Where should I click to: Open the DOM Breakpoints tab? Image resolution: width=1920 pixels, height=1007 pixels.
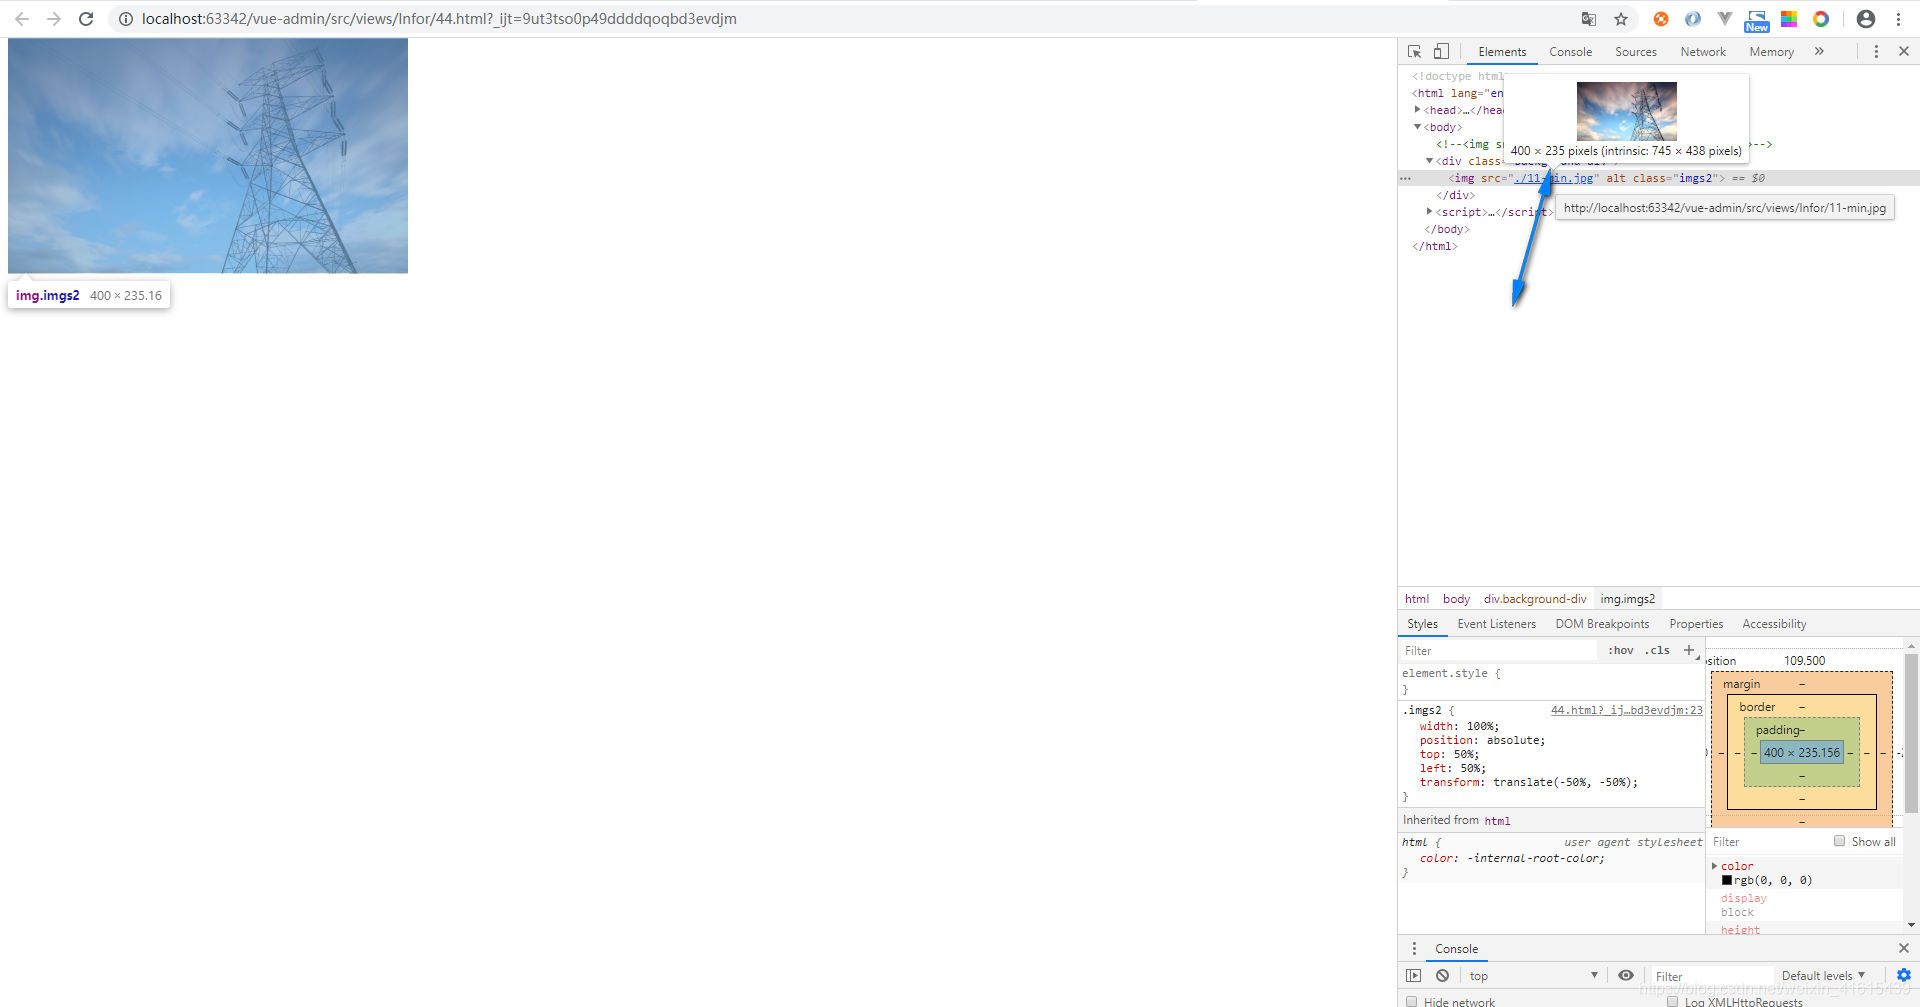1602,624
